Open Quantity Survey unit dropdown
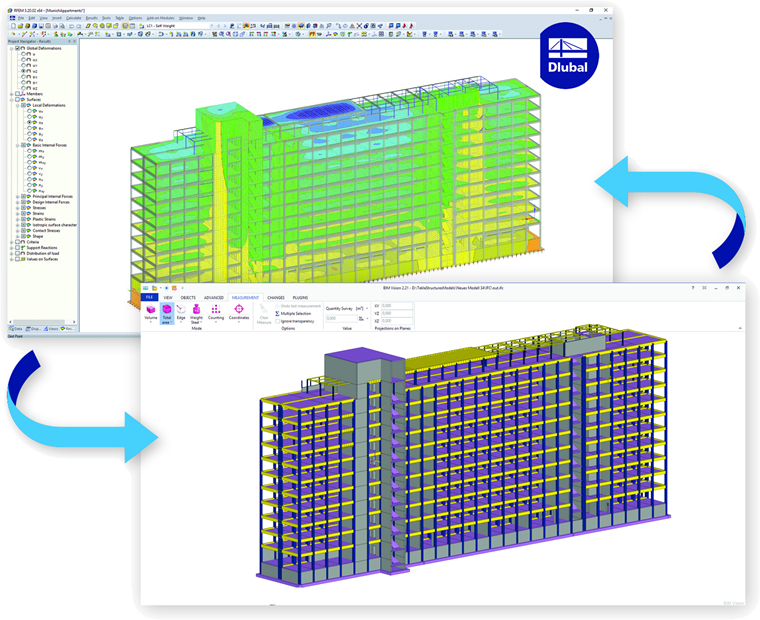The height and width of the screenshot is (620, 760). pyautogui.click(x=367, y=309)
